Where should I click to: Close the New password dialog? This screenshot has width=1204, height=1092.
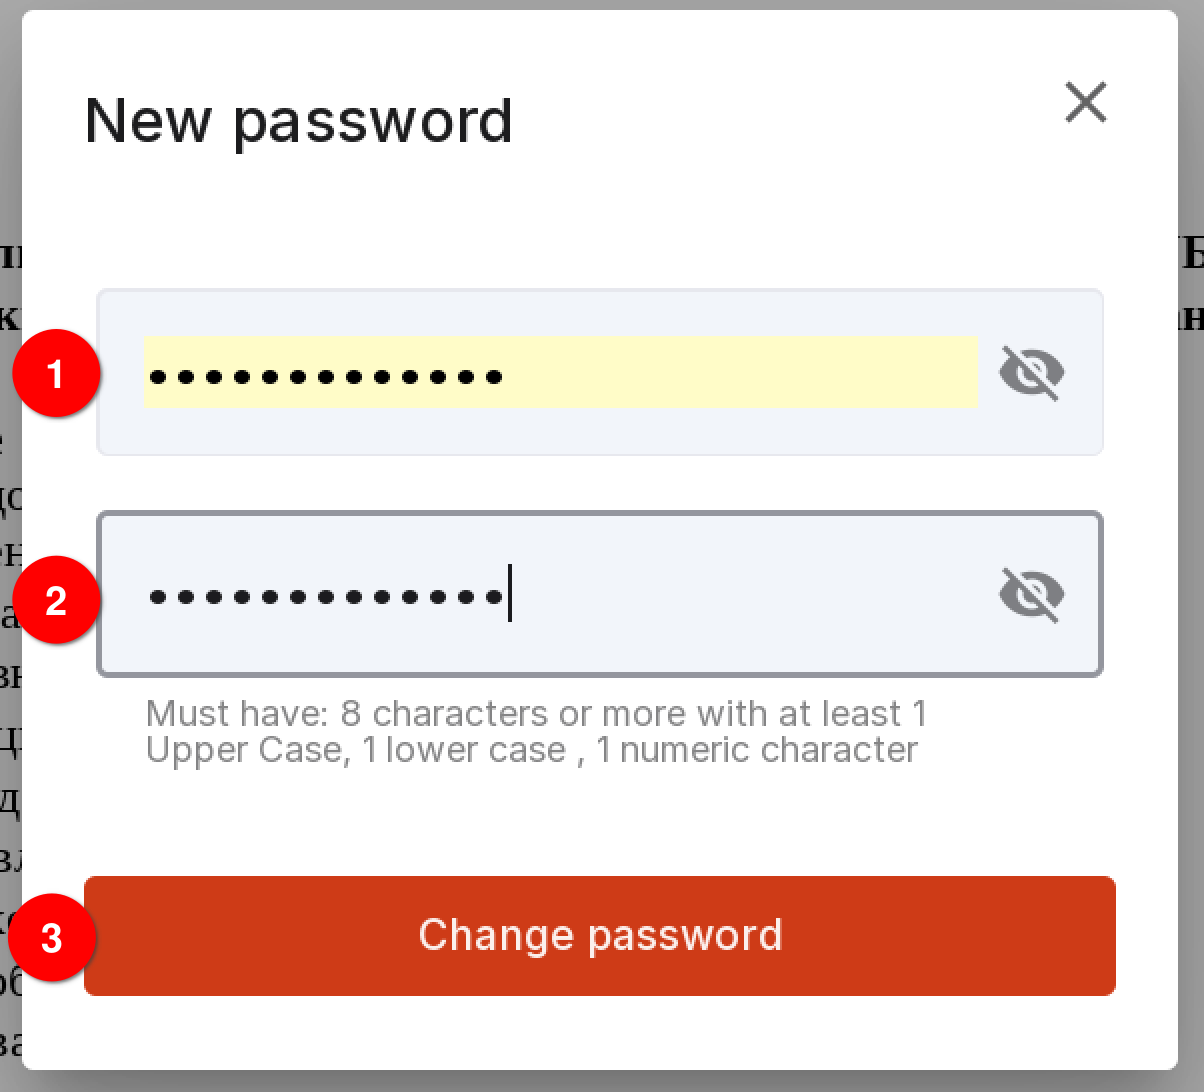pos(1086,102)
